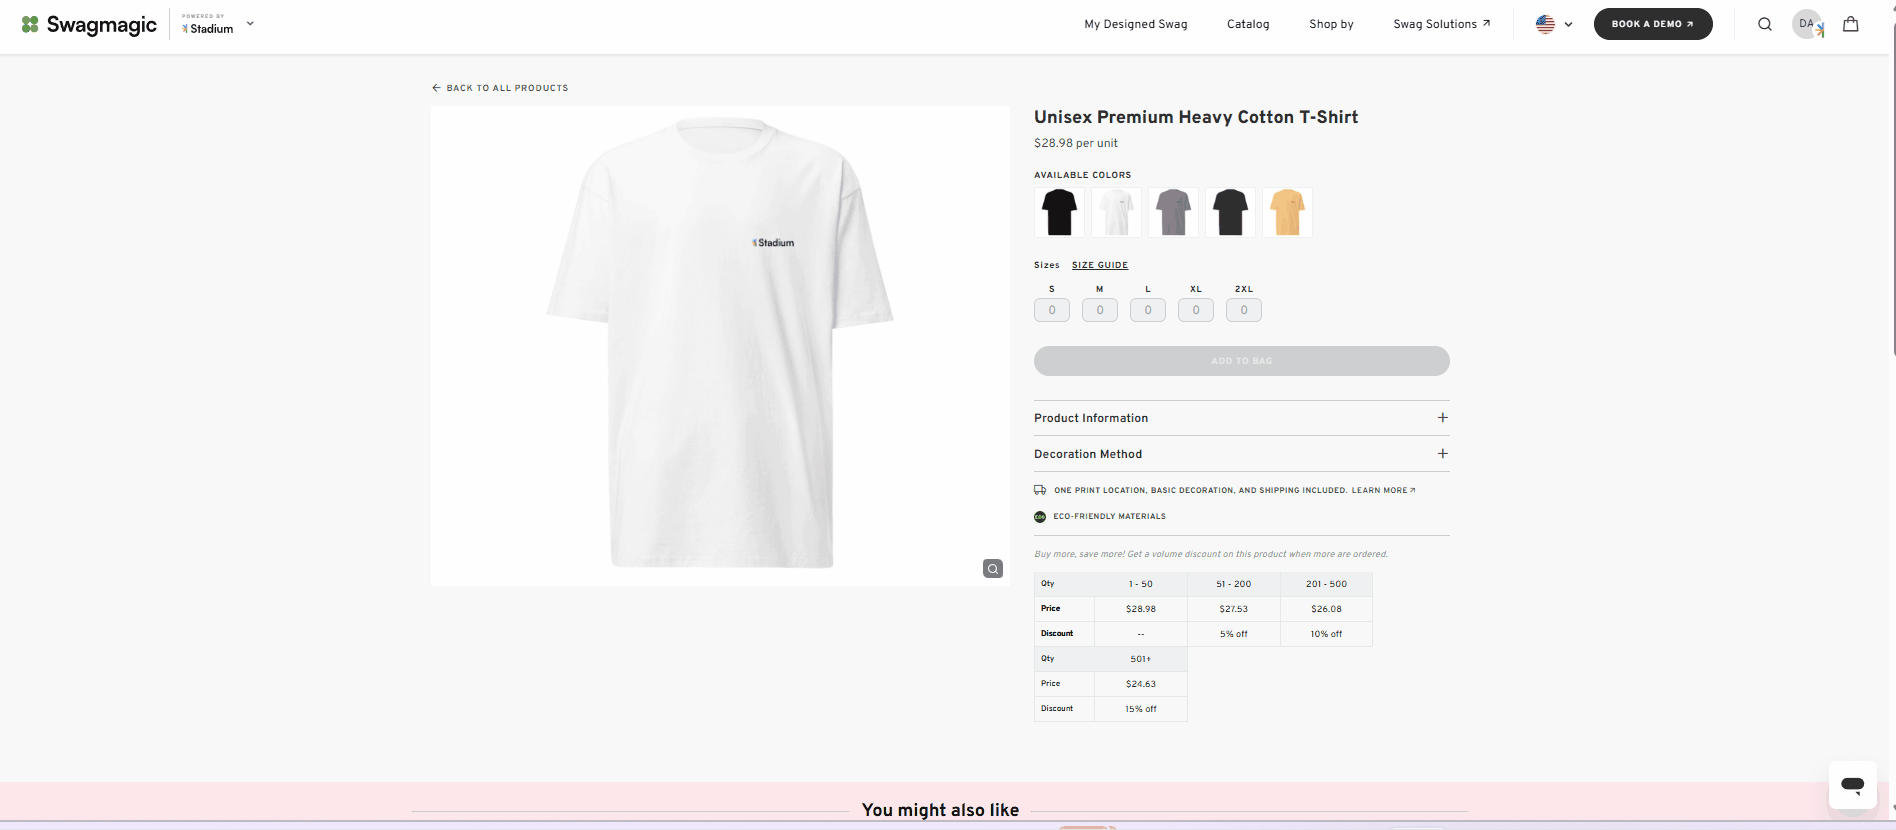Click the Book a Demo button
This screenshot has height=830, width=1896.
[1653, 24]
